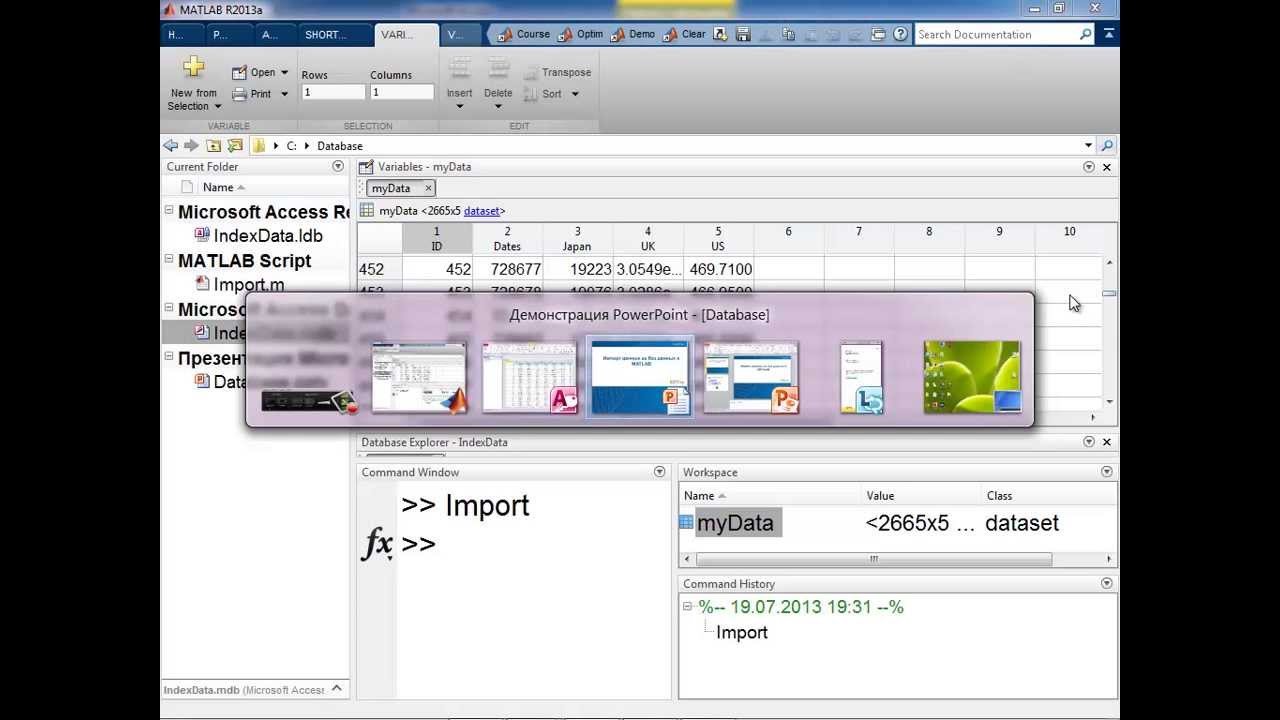
Task: Switch to Lync window thumbnail in switcher
Action: (861, 377)
